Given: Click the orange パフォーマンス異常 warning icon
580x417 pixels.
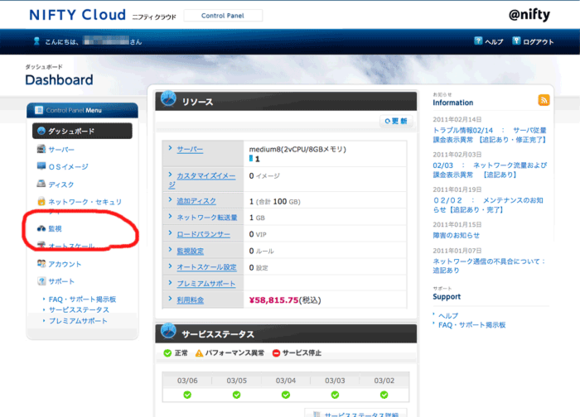Looking at the screenshot, I should click(x=199, y=353).
